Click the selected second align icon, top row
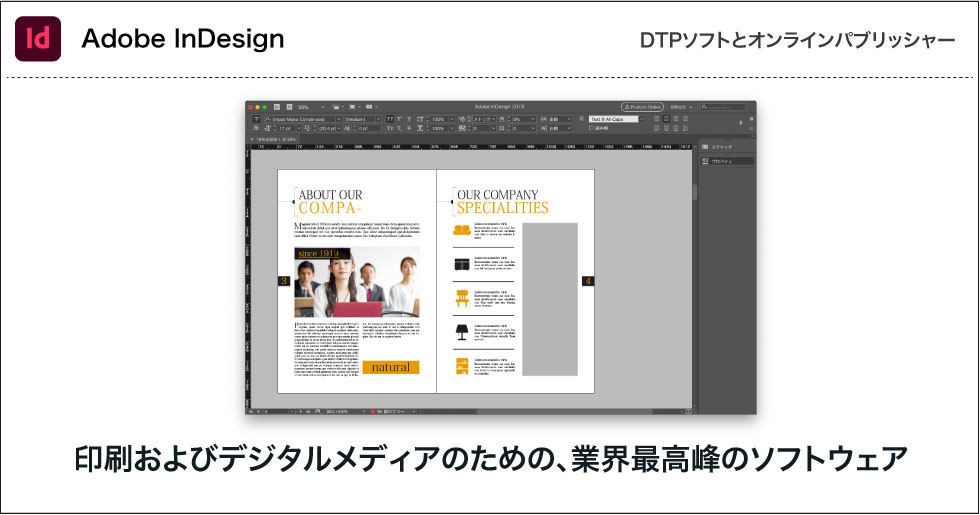 point(666,119)
